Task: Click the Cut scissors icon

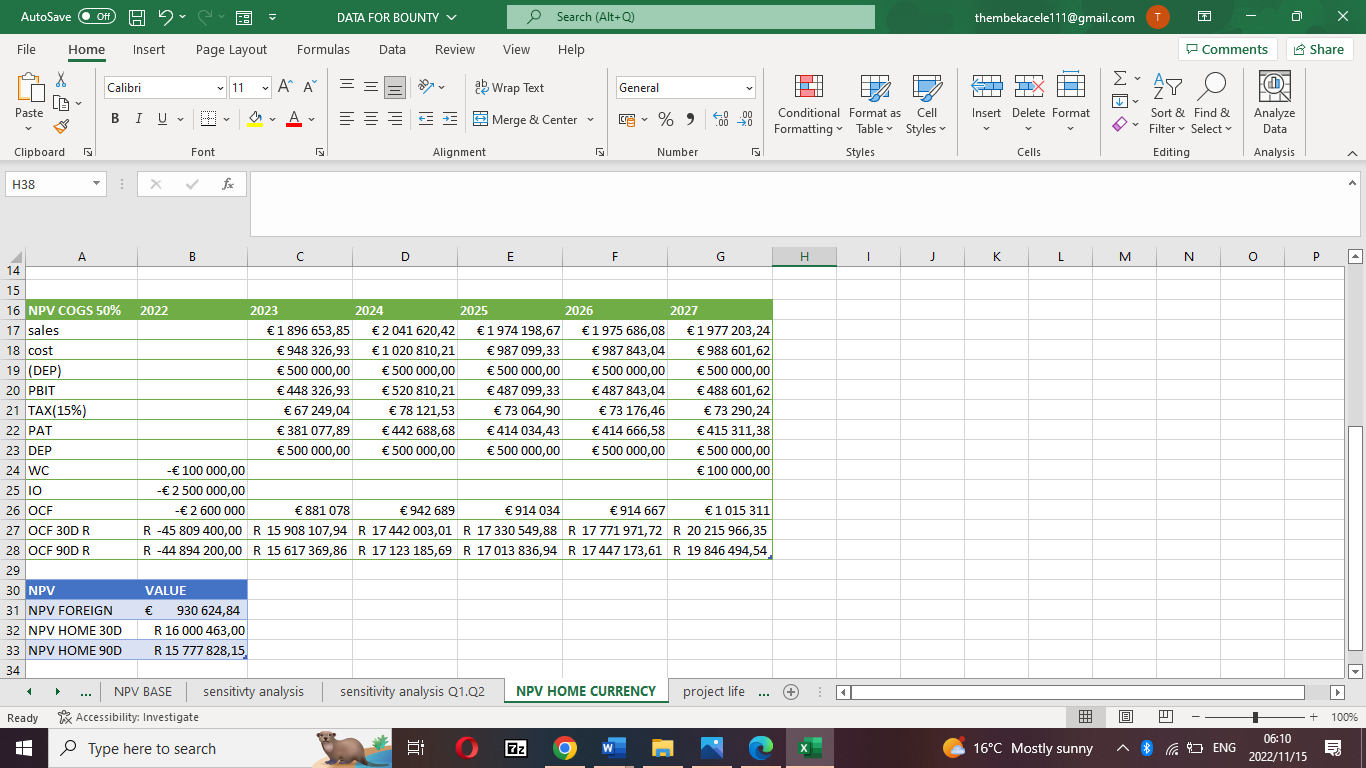Action: coord(60,79)
